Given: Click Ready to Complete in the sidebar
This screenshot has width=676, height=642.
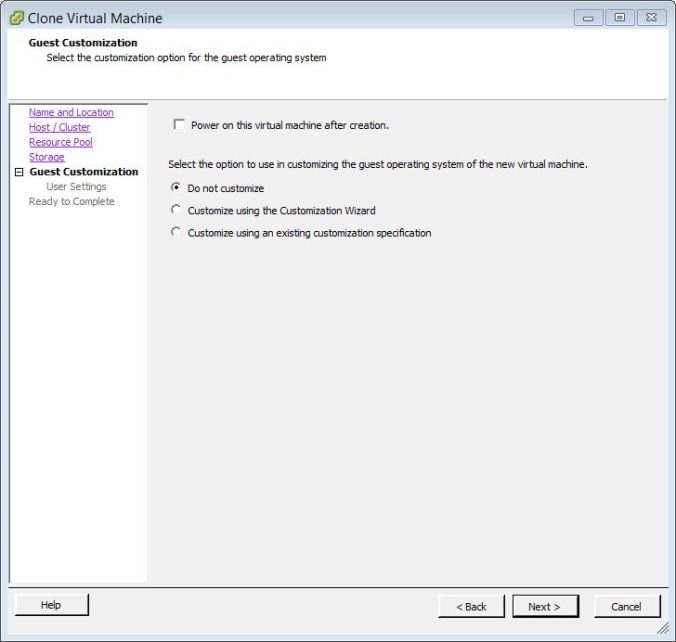Looking at the screenshot, I should [x=72, y=202].
